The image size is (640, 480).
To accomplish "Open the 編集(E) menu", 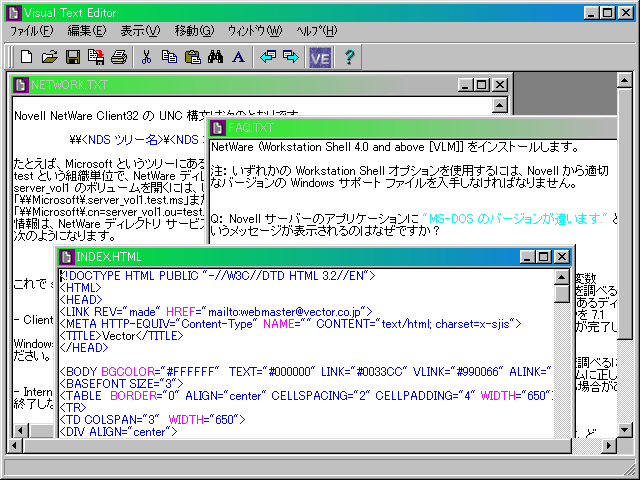I will (x=87, y=31).
